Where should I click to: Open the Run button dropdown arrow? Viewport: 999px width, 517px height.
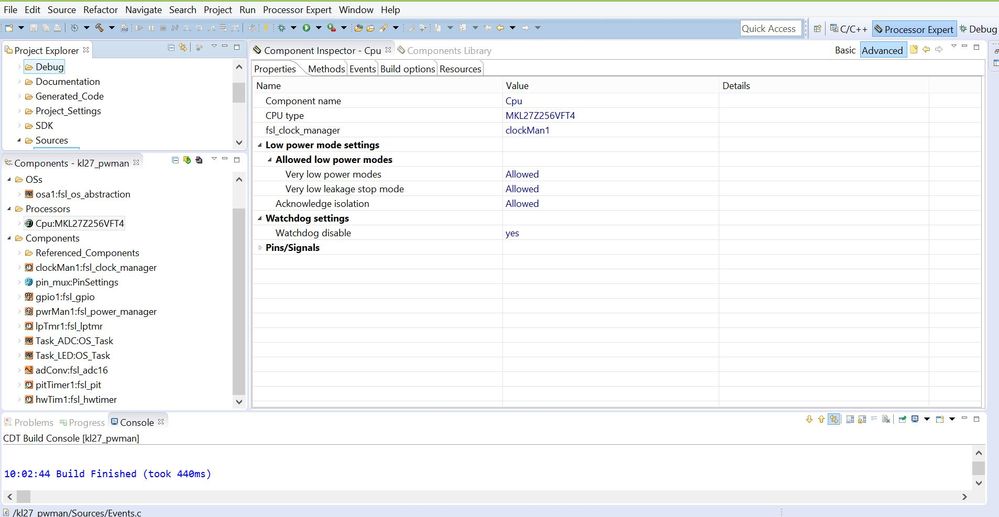(x=317, y=28)
